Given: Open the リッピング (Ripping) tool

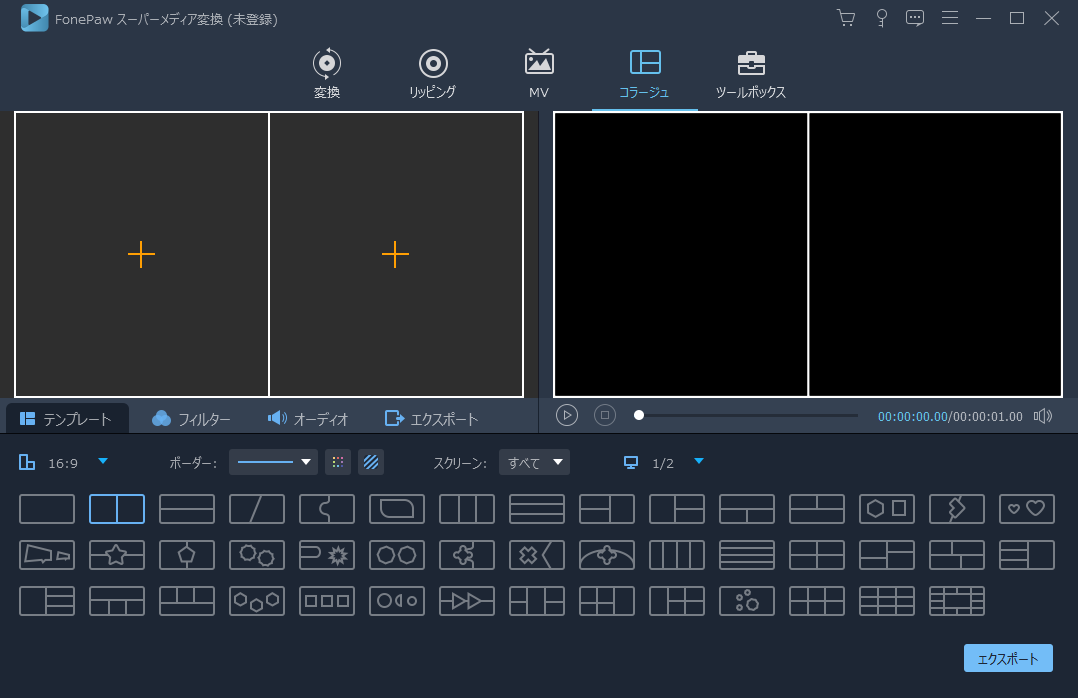Looking at the screenshot, I should coord(432,73).
